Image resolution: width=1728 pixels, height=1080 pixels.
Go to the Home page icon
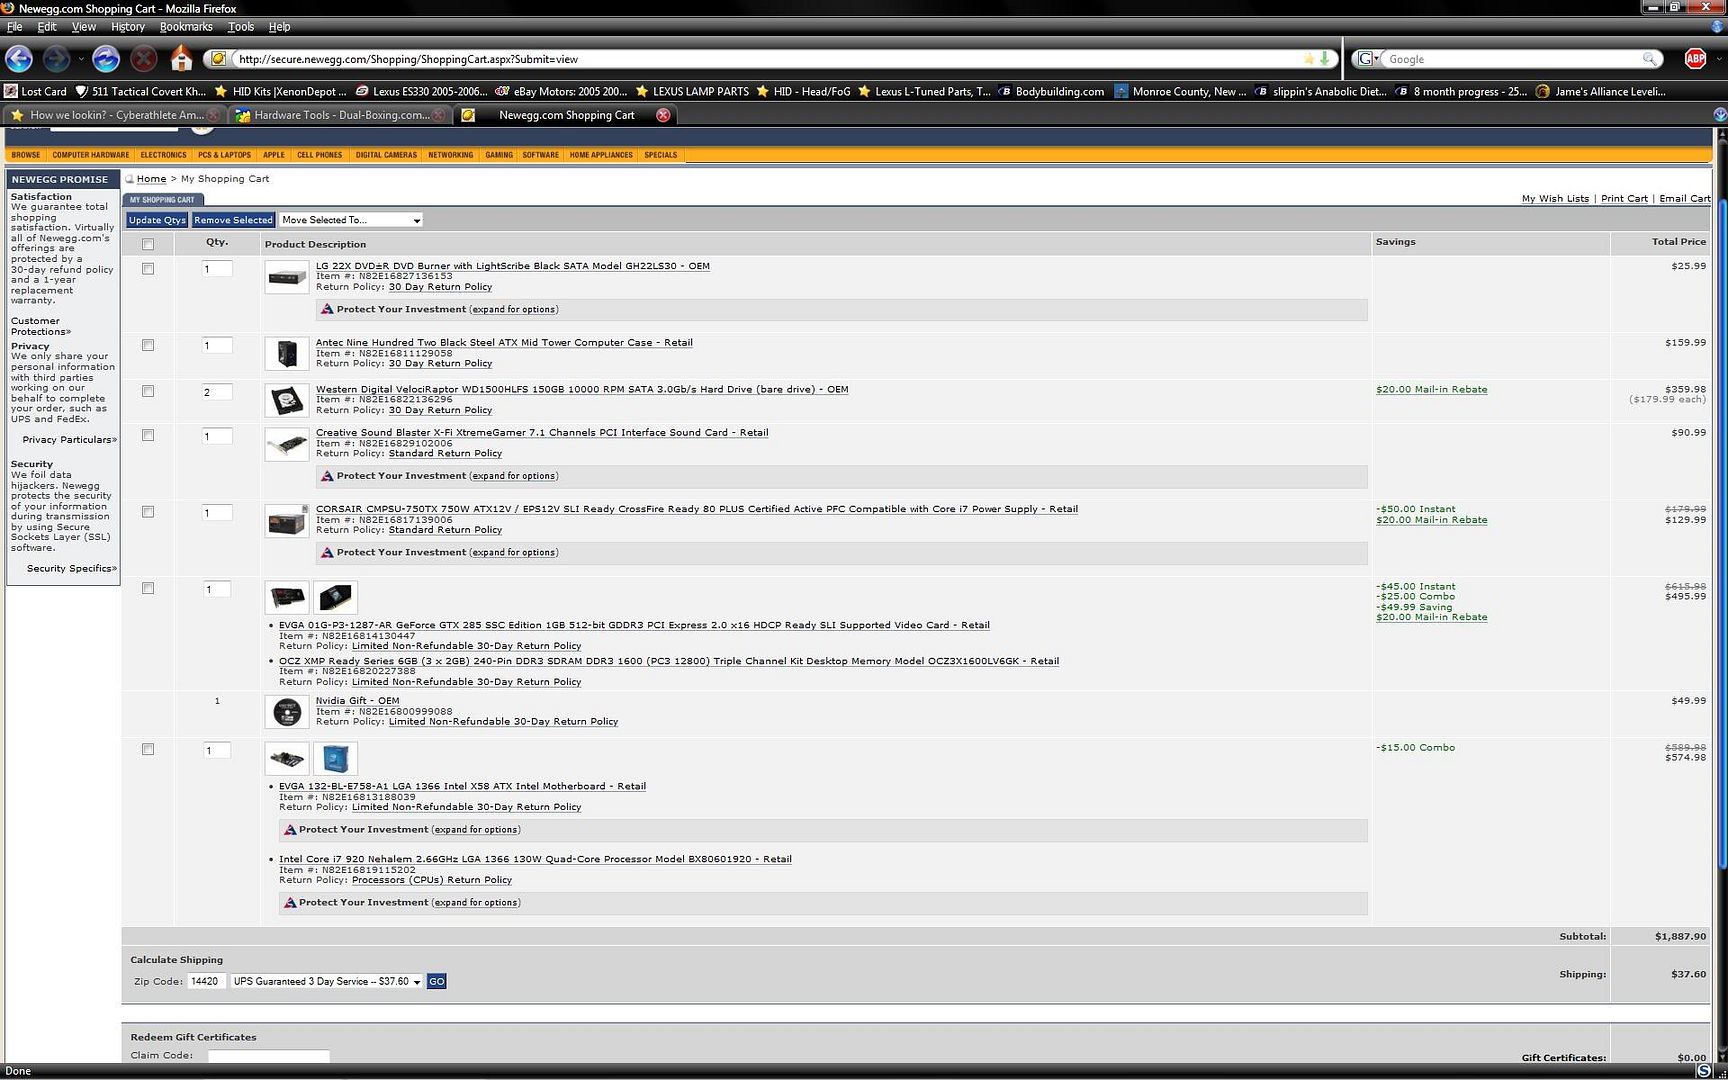click(x=181, y=59)
